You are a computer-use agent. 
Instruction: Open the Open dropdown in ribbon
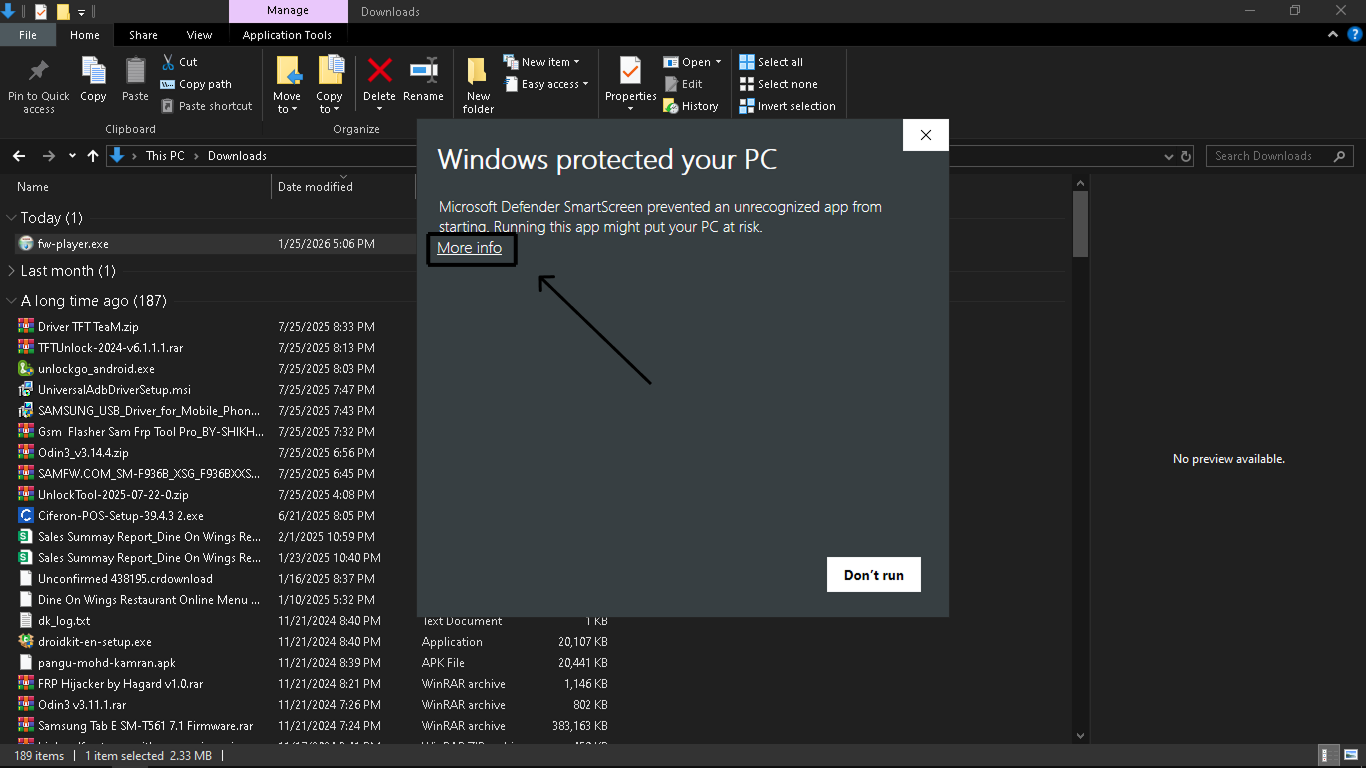(x=692, y=62)
